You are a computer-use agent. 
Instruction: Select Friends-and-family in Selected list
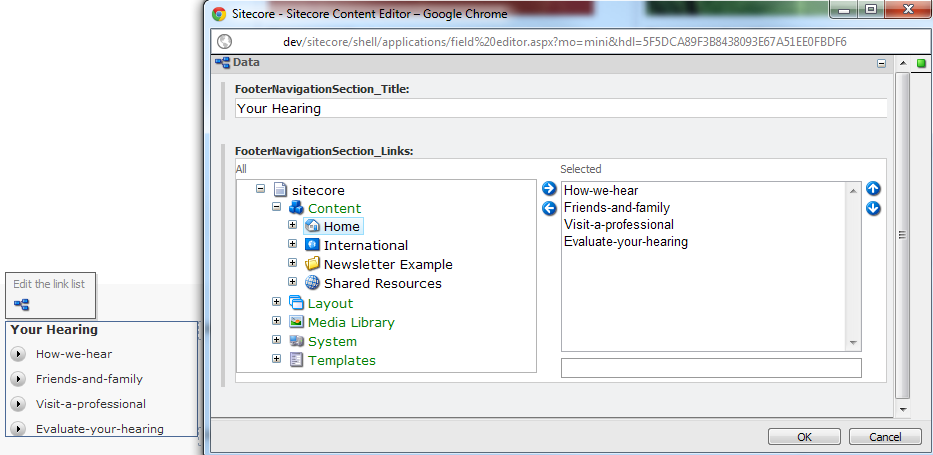tap(617, 208)
